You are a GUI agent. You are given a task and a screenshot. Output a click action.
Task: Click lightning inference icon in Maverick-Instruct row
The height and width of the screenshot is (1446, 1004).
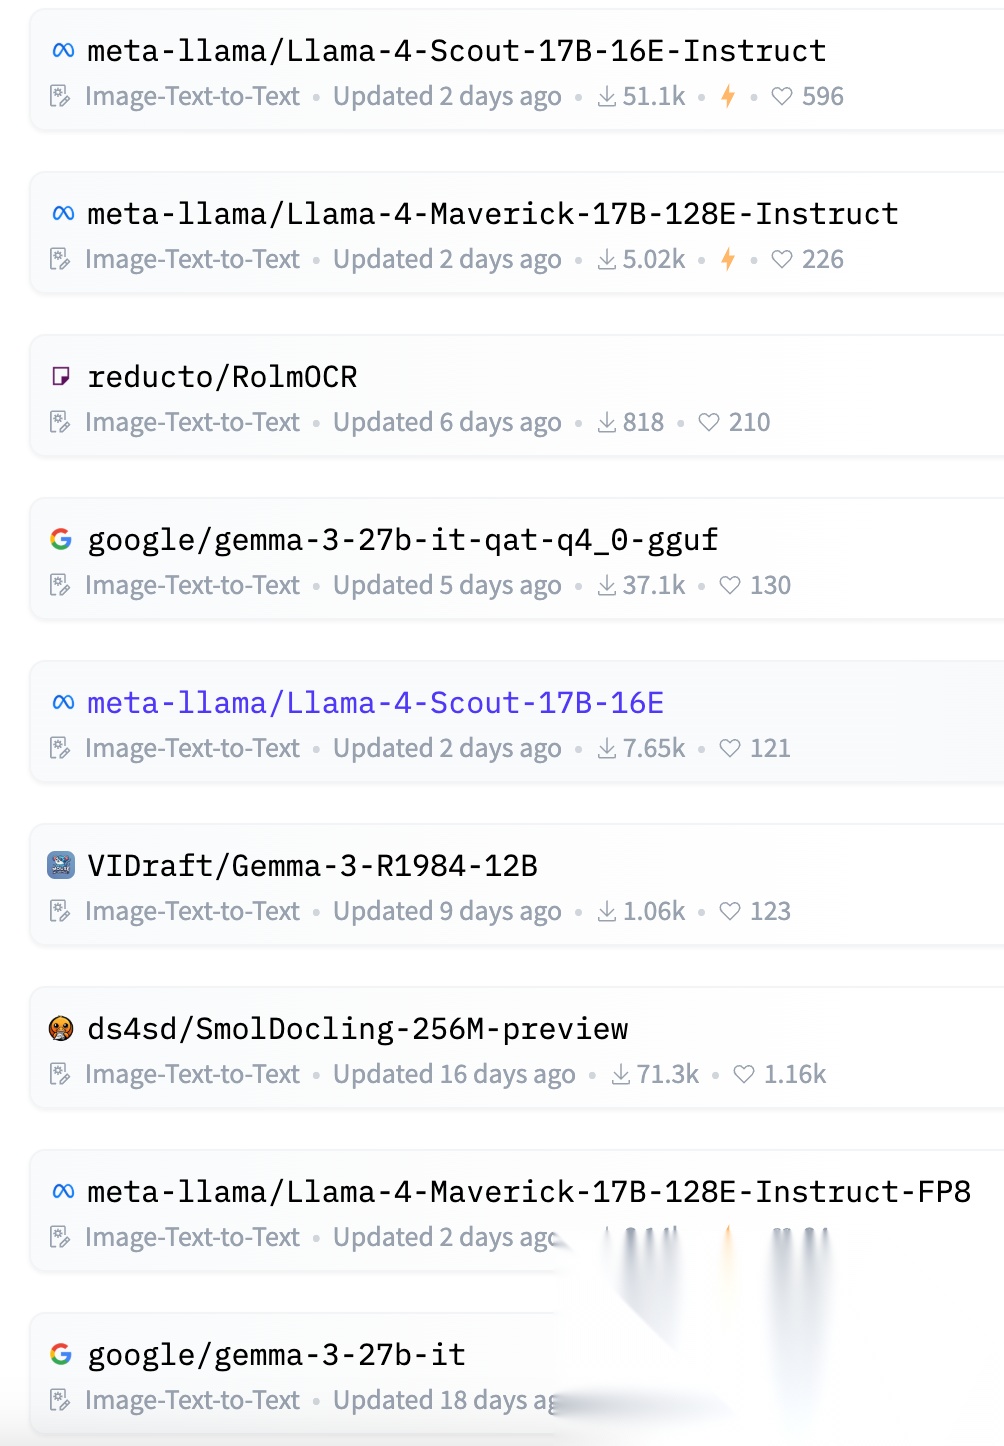point(728,259)
